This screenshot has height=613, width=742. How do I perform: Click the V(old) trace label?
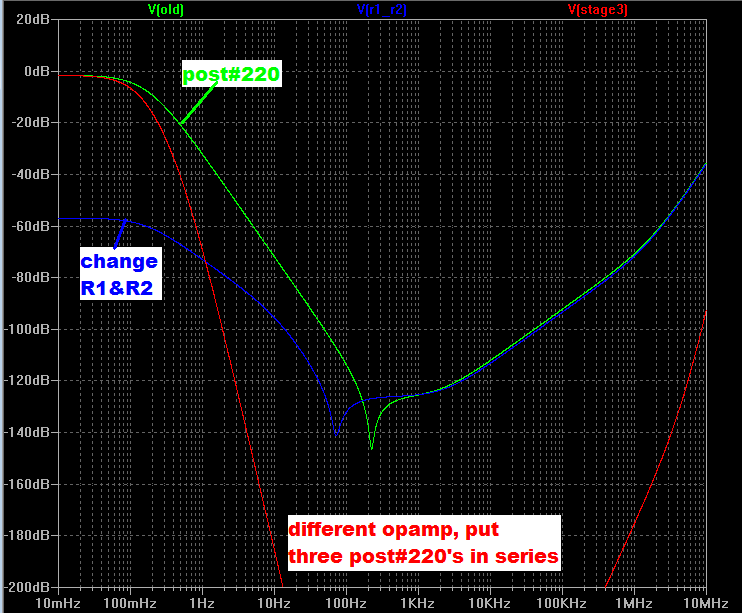[166, 9]
